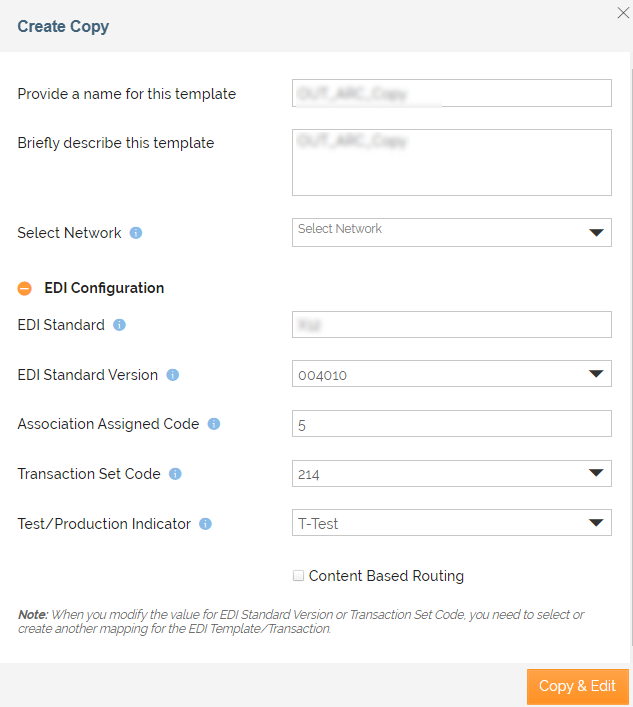Click info icon beside EDI Standard
The image size is (633, 707).
point(119,325)
